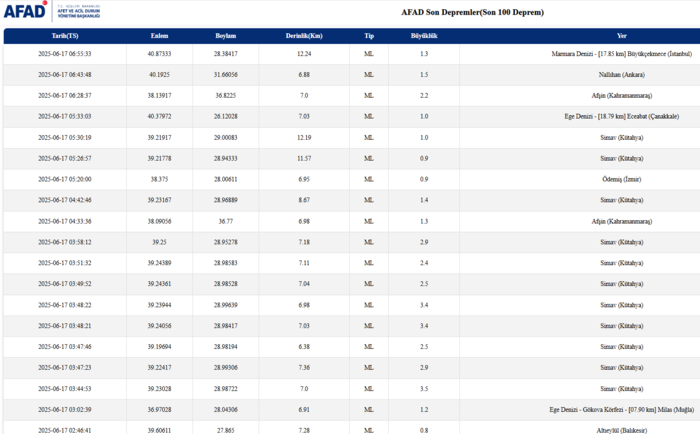Select the date cell 2025-06-17 03:02:39
The image size is (700, 434).
pyautogui.click(x=65, y=409)
